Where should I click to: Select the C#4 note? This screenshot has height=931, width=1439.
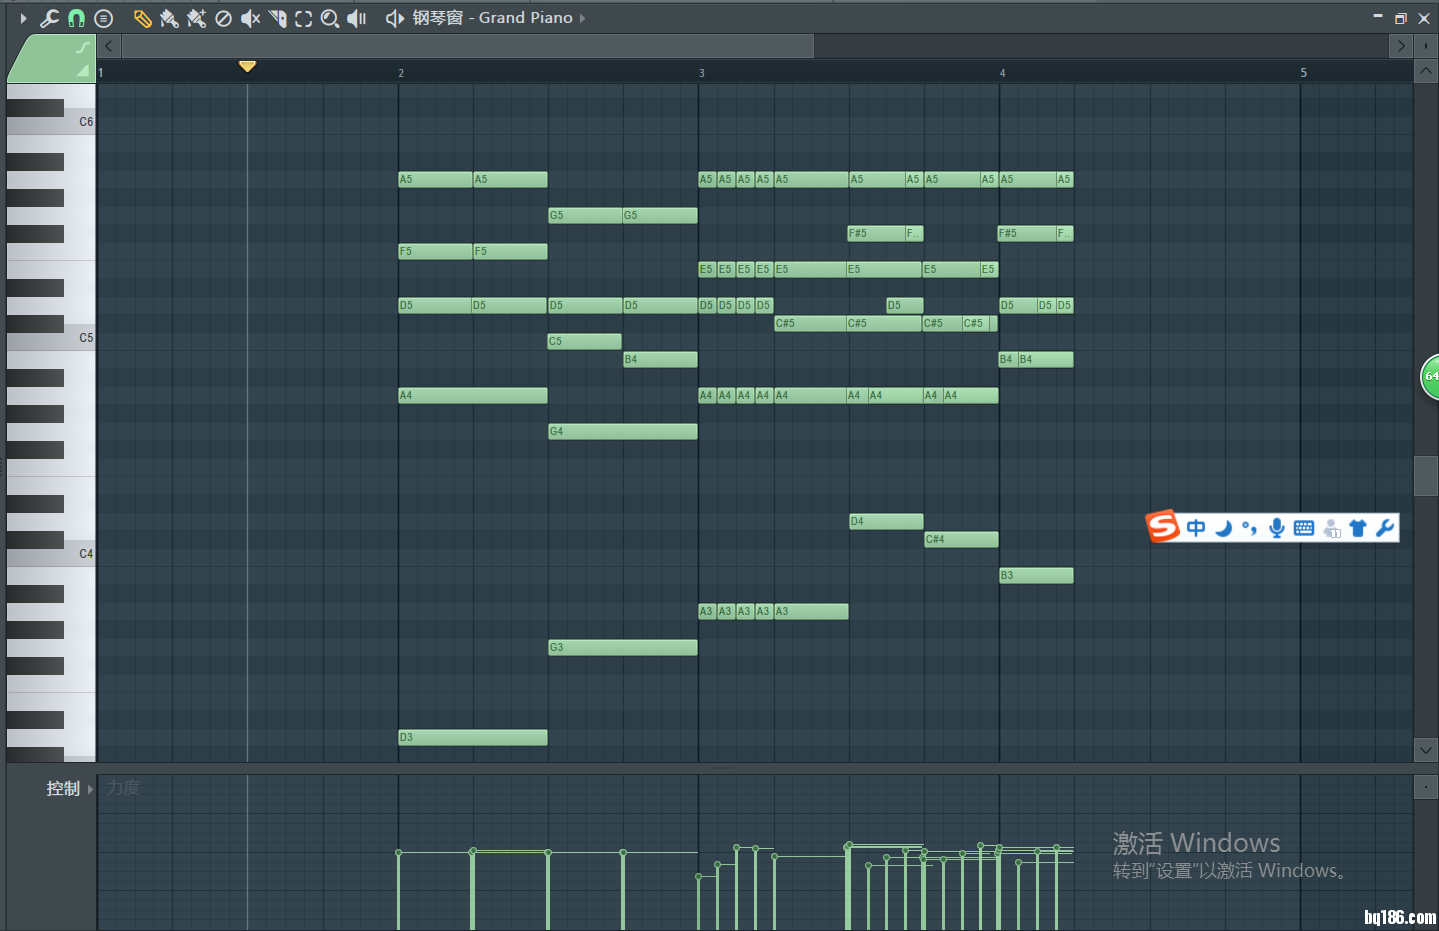click(961, 539)
